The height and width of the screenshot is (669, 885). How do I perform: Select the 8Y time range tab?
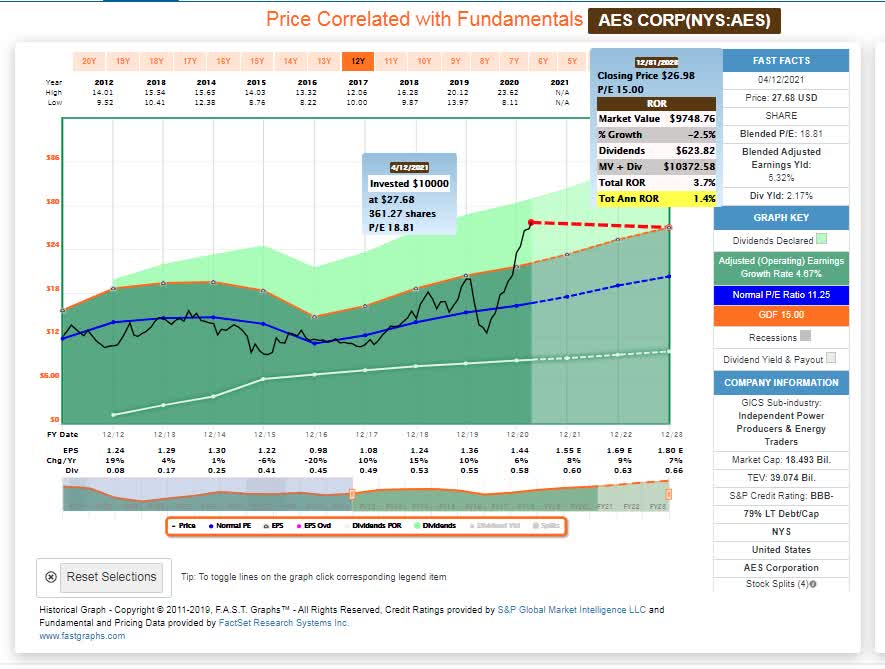(x=485, y=62)
